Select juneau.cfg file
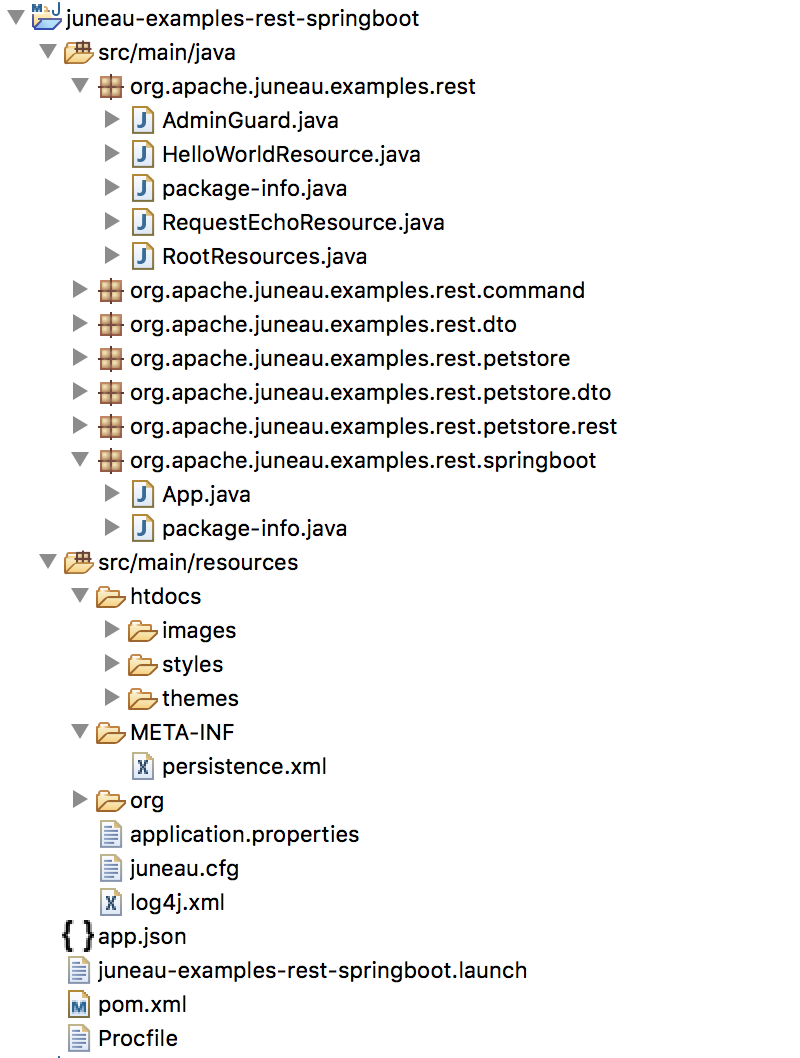Image resolution: width=800 pixels, height=1058 pixels. pos(184,868)
